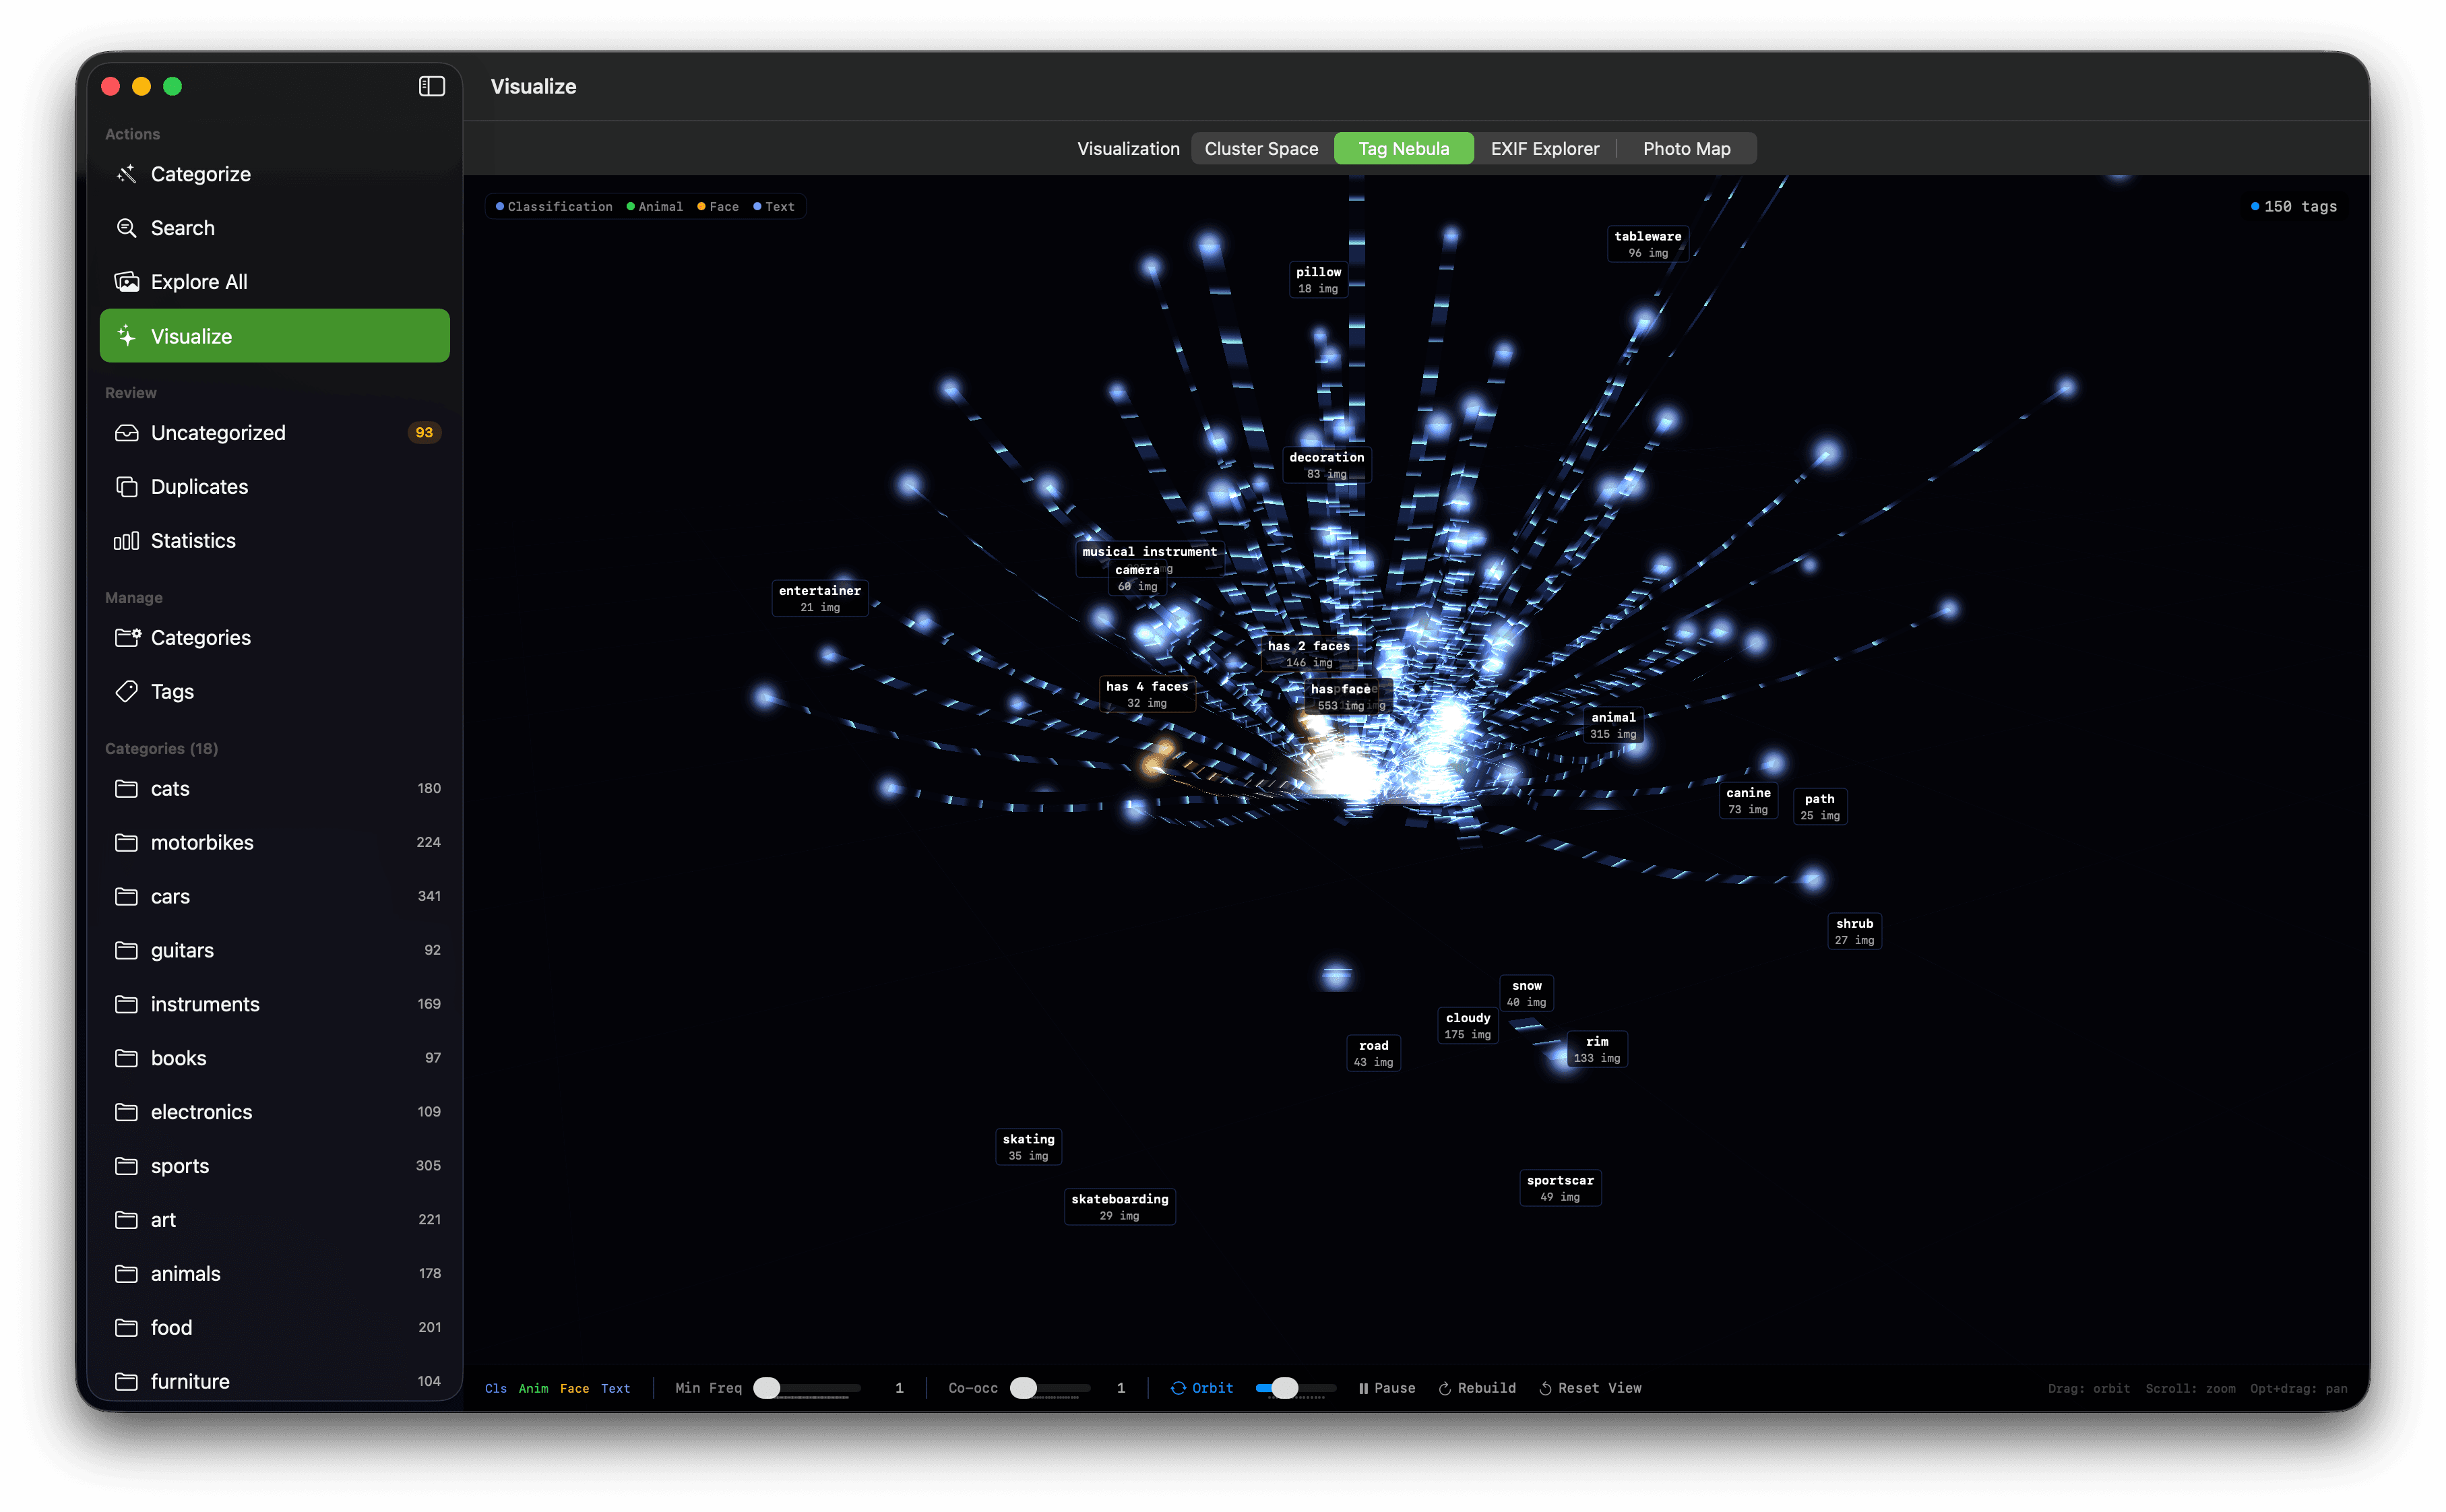Screen dimensions: 2446x1512
Task: Click the electronics folder icon
Action: tap(126, 1112)
